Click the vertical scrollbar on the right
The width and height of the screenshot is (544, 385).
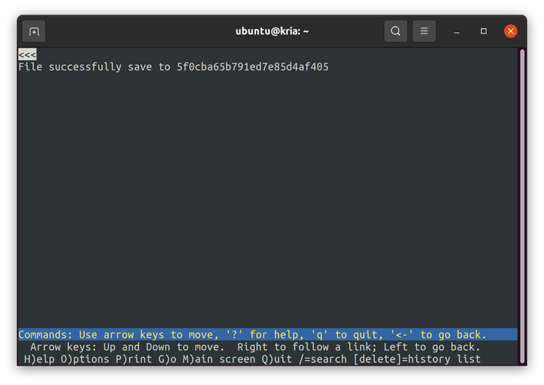[522, 206]
